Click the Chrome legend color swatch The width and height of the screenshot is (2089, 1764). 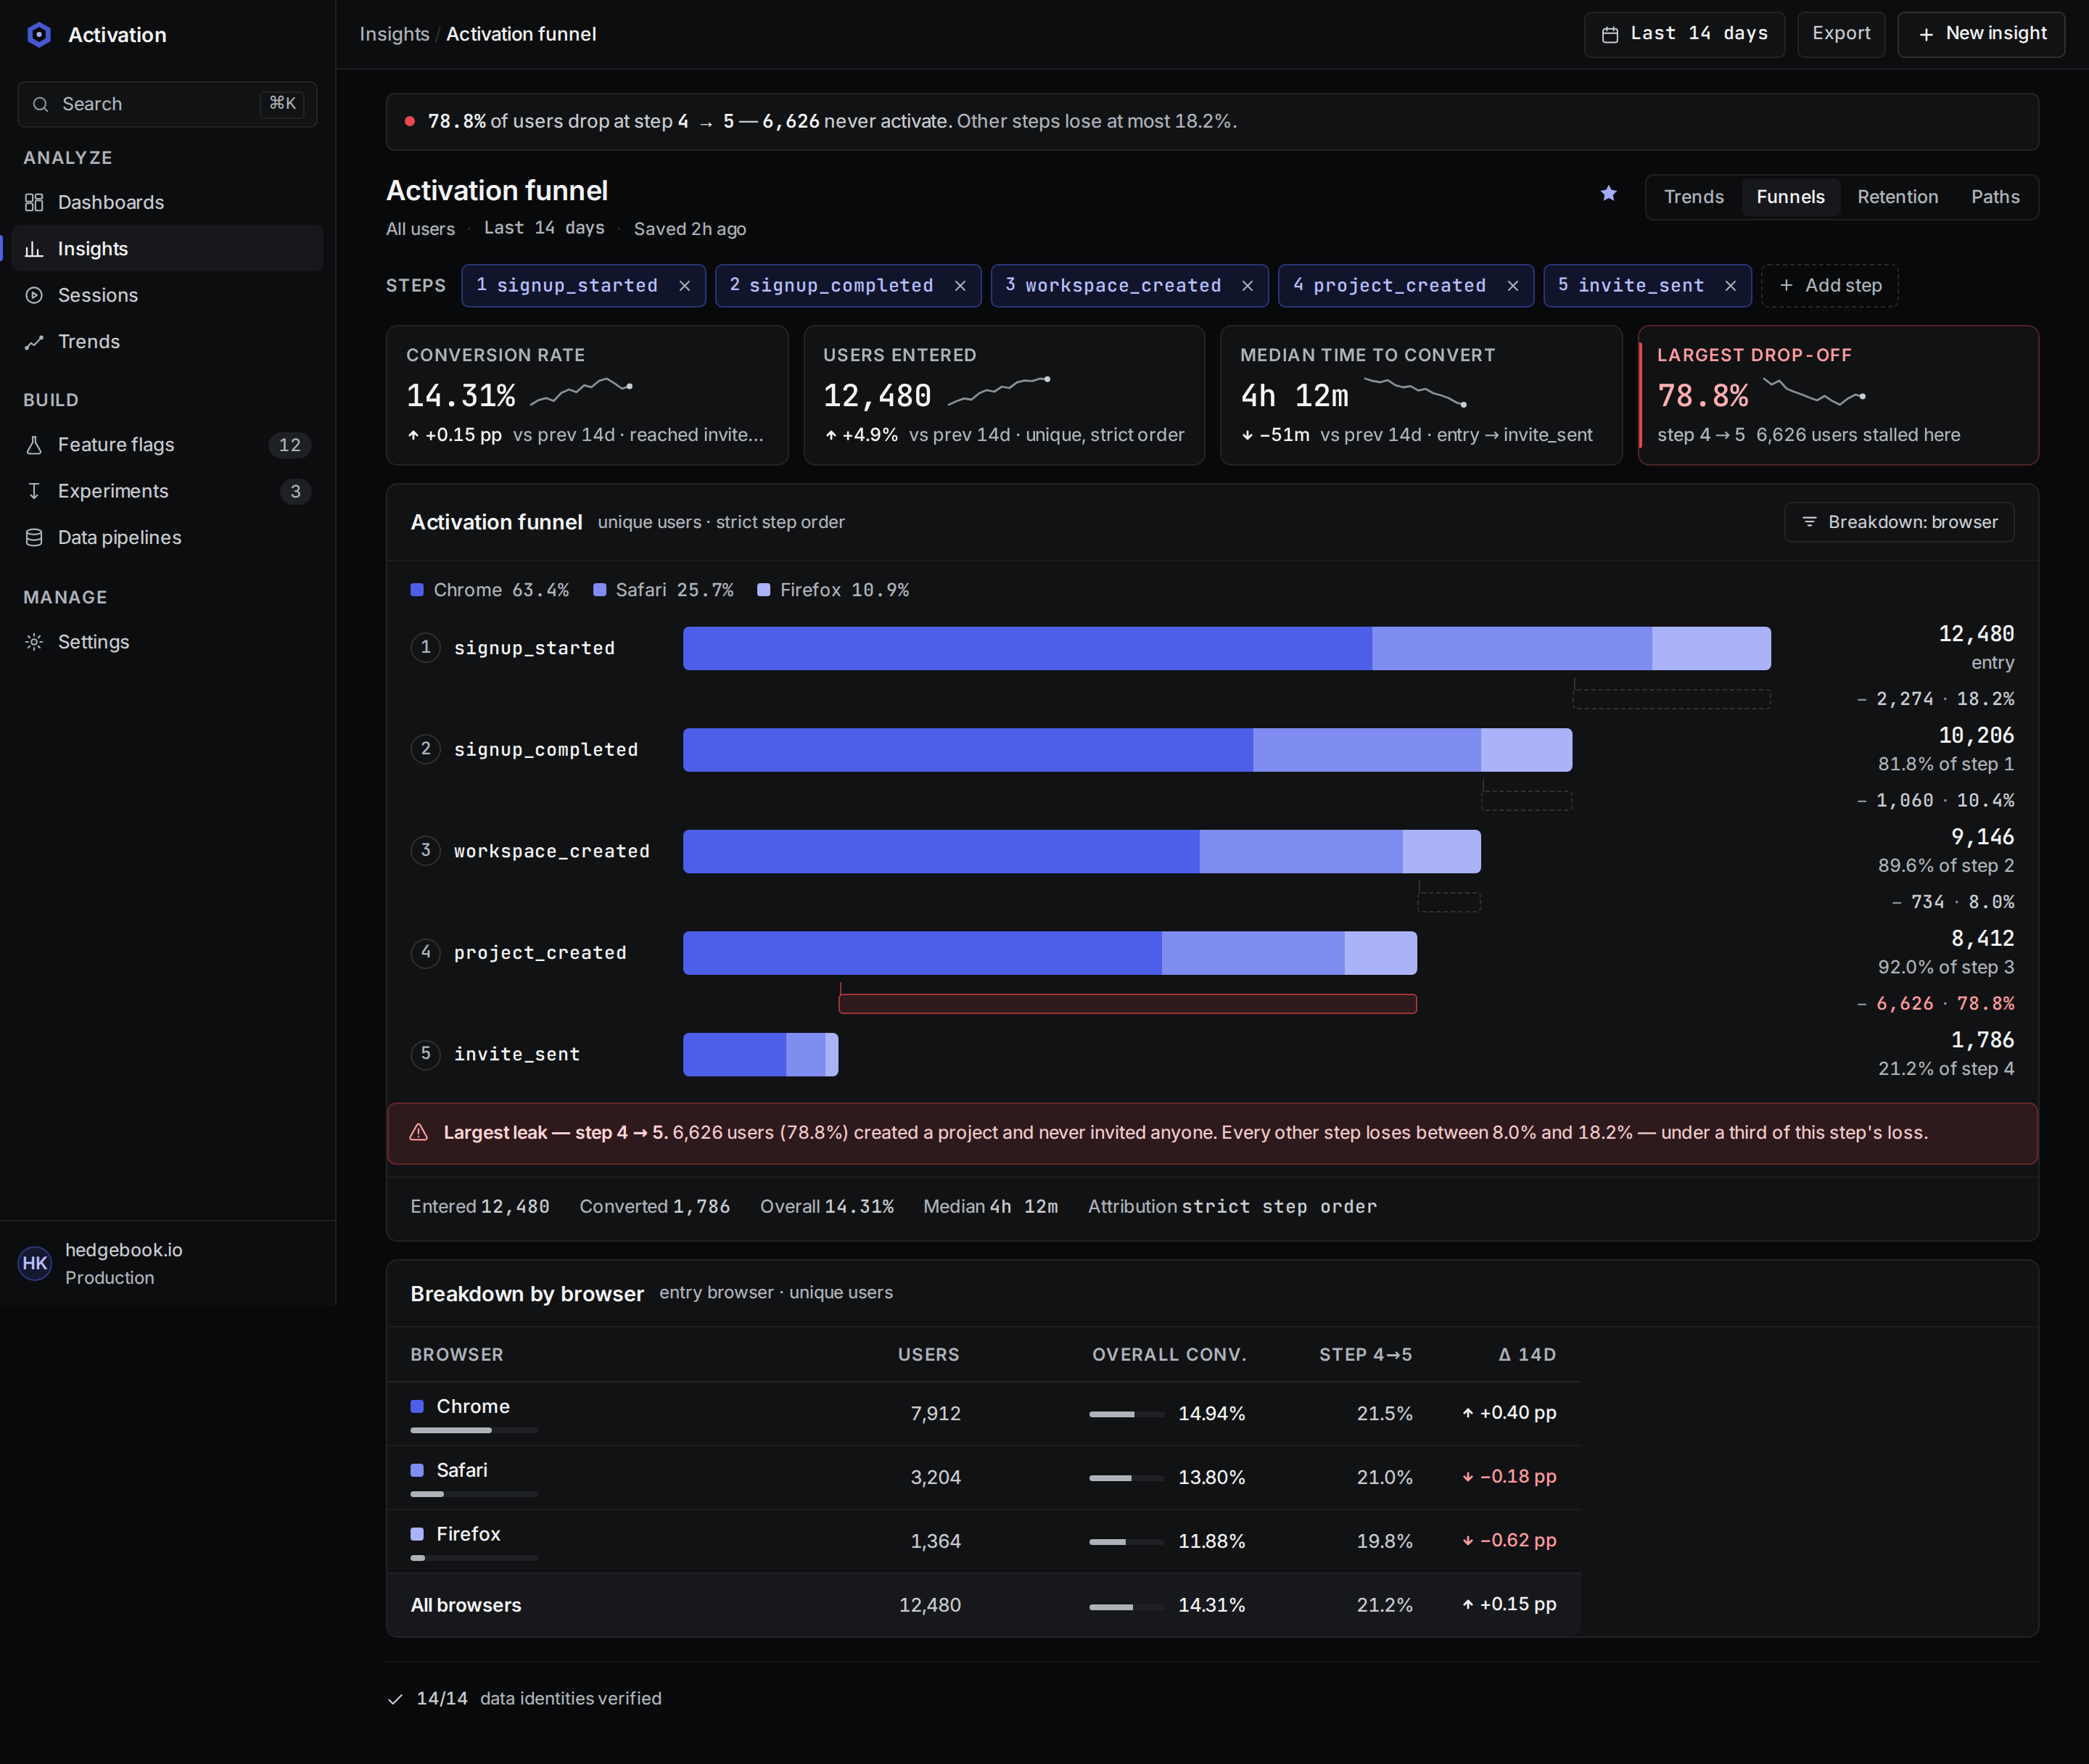417,590
